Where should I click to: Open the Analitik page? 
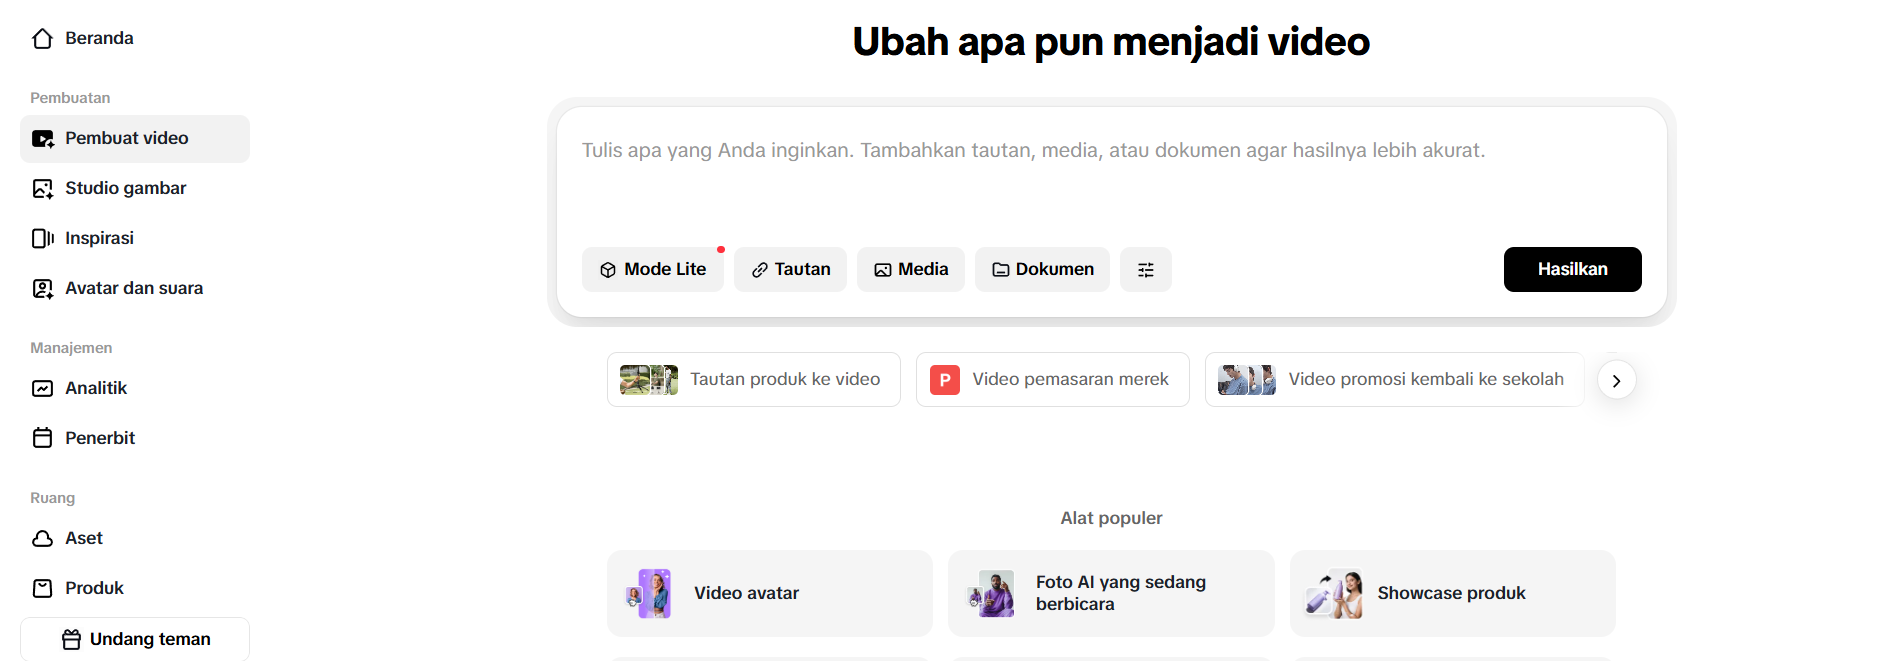tap(96, 388)
